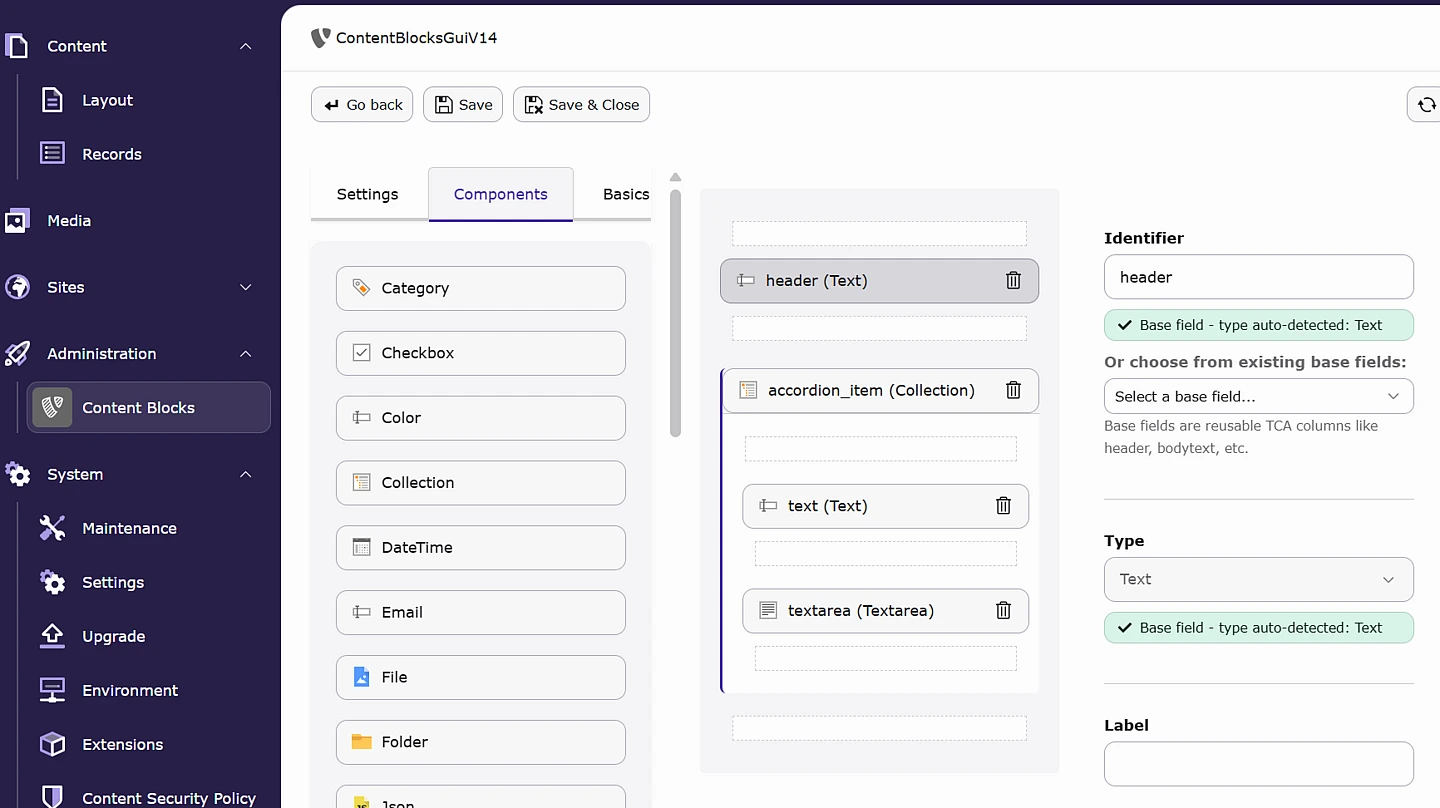1440x808 pixels.
Task: Click the Sites globe icon
Action: tap(17, 287)
